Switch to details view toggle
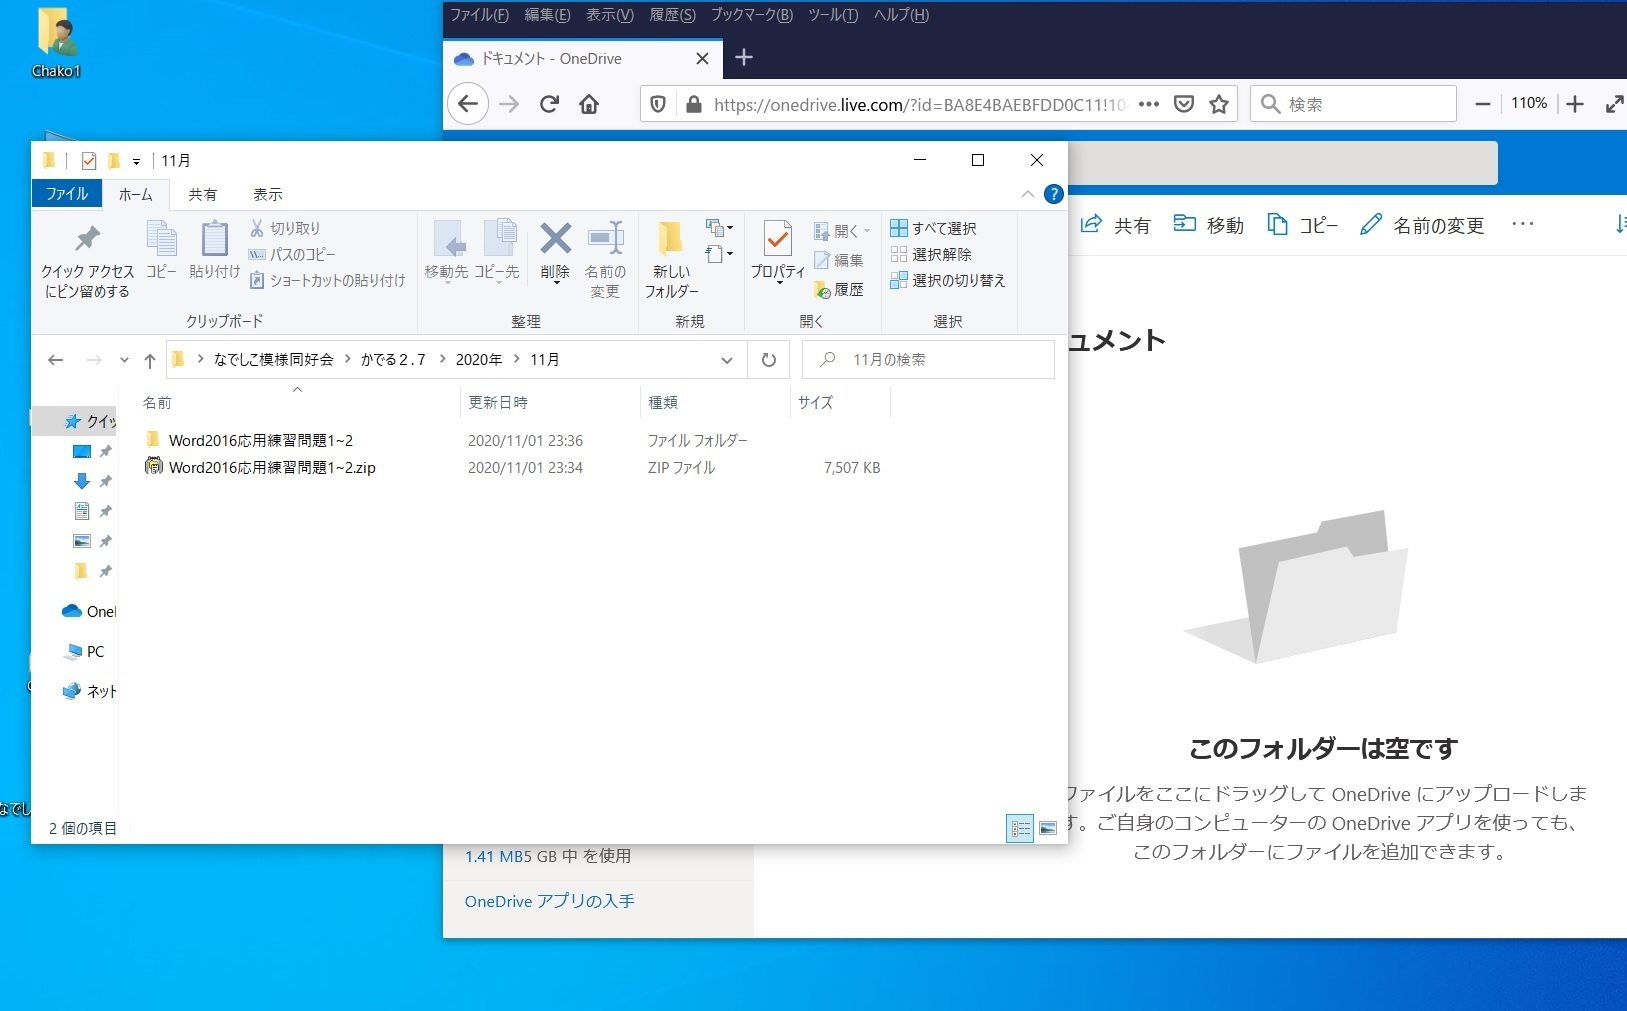This screenshot has height=1011, width=1627. pyautogui.click(x=1020, y=828)
